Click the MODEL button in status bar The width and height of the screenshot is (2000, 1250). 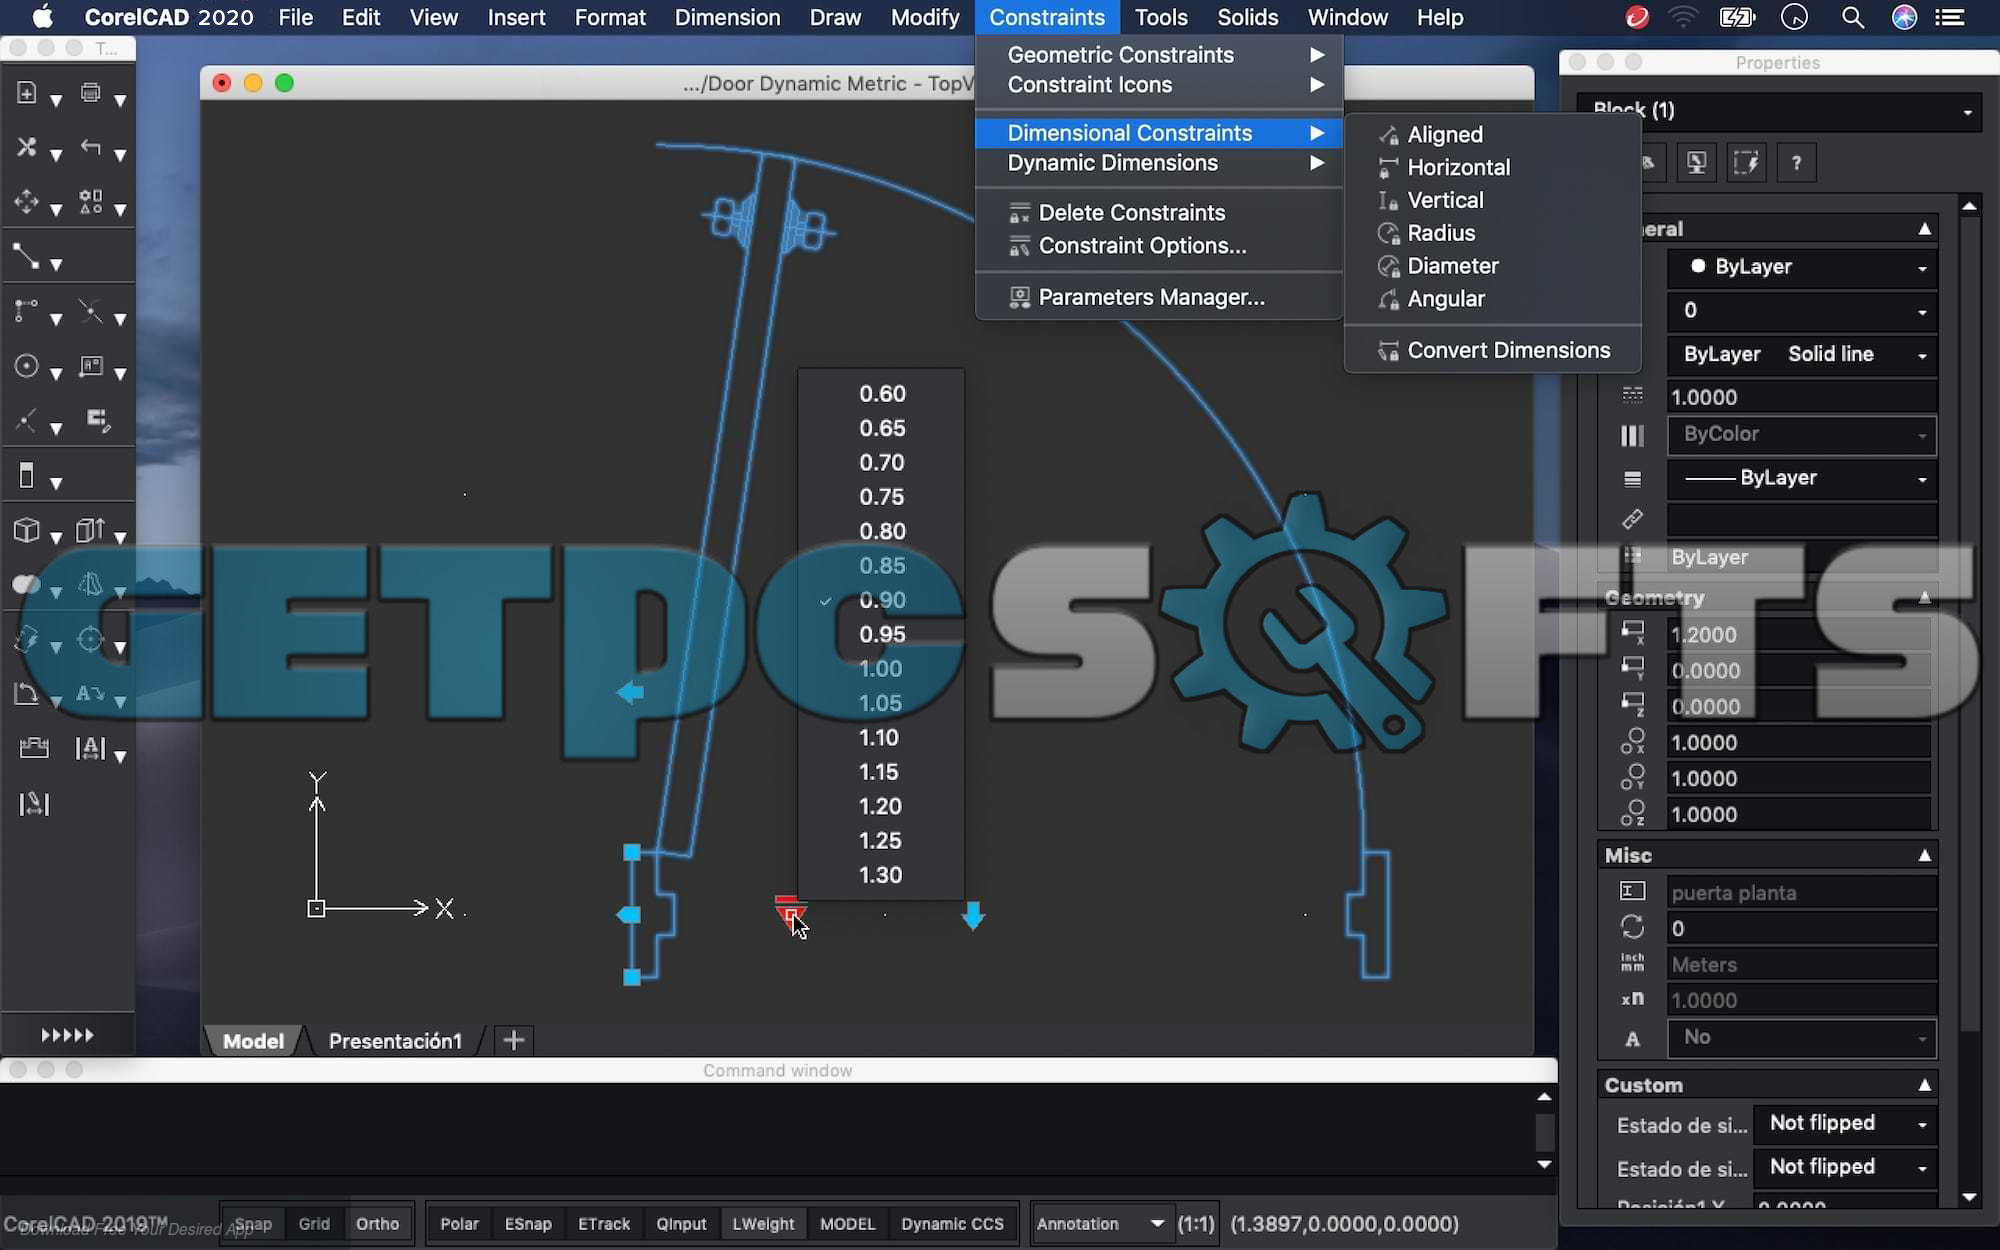(847, 1223)
